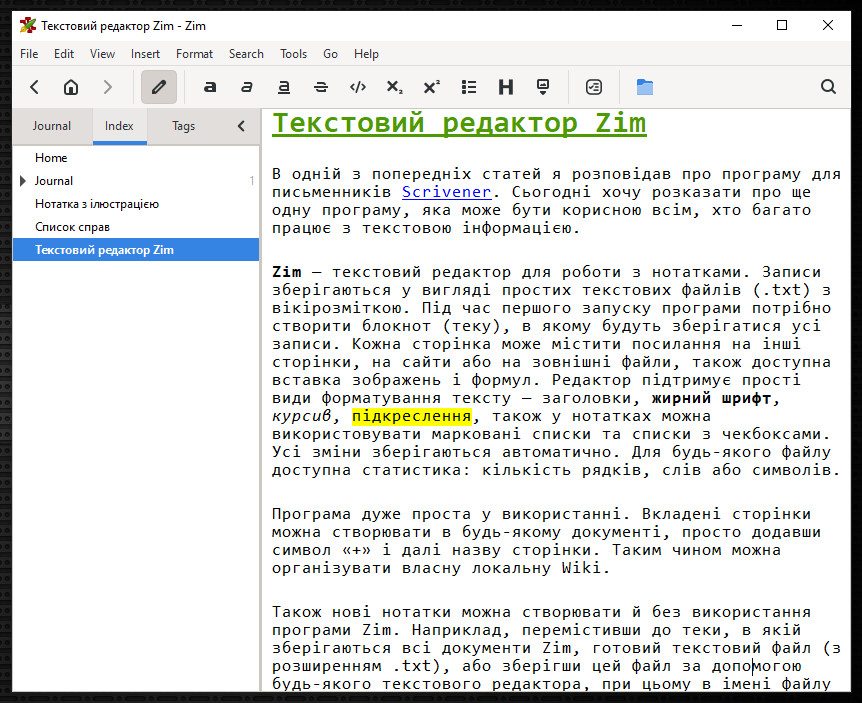Image resolution: width=862 pixels, height=703 pixels.
Task: Select Текстовий редактор Zim index entry
Action: pyautogui.click(x=136, y=250)
